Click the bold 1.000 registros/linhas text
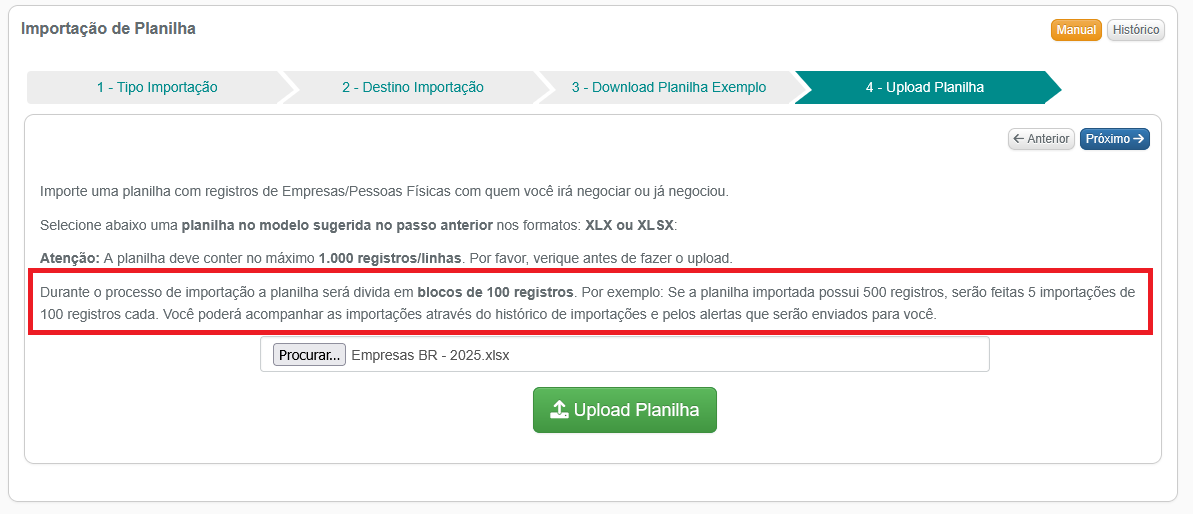This screenshot has width=1193, height=514. [390, 258]
